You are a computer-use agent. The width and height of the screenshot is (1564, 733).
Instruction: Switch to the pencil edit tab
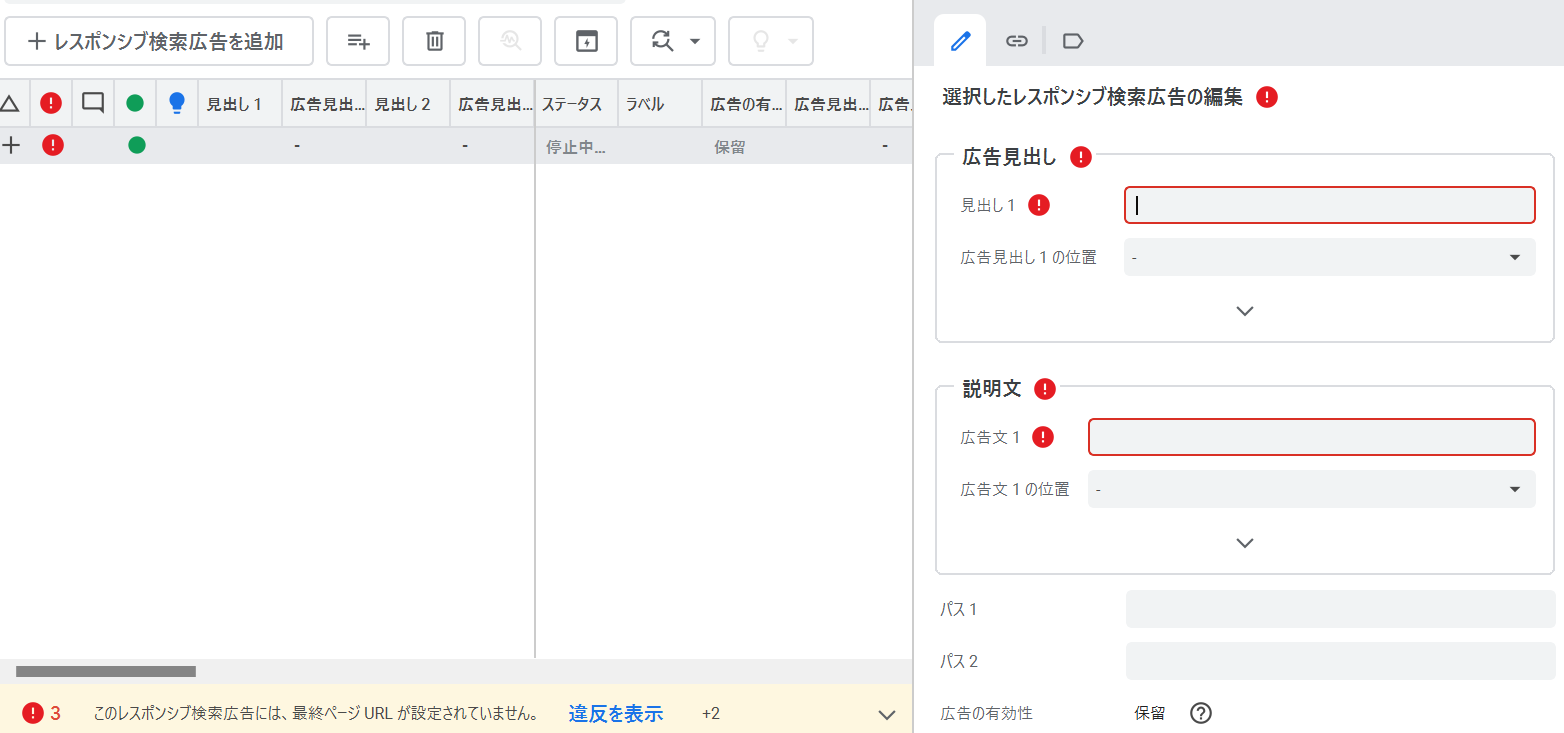coord(960,41)
